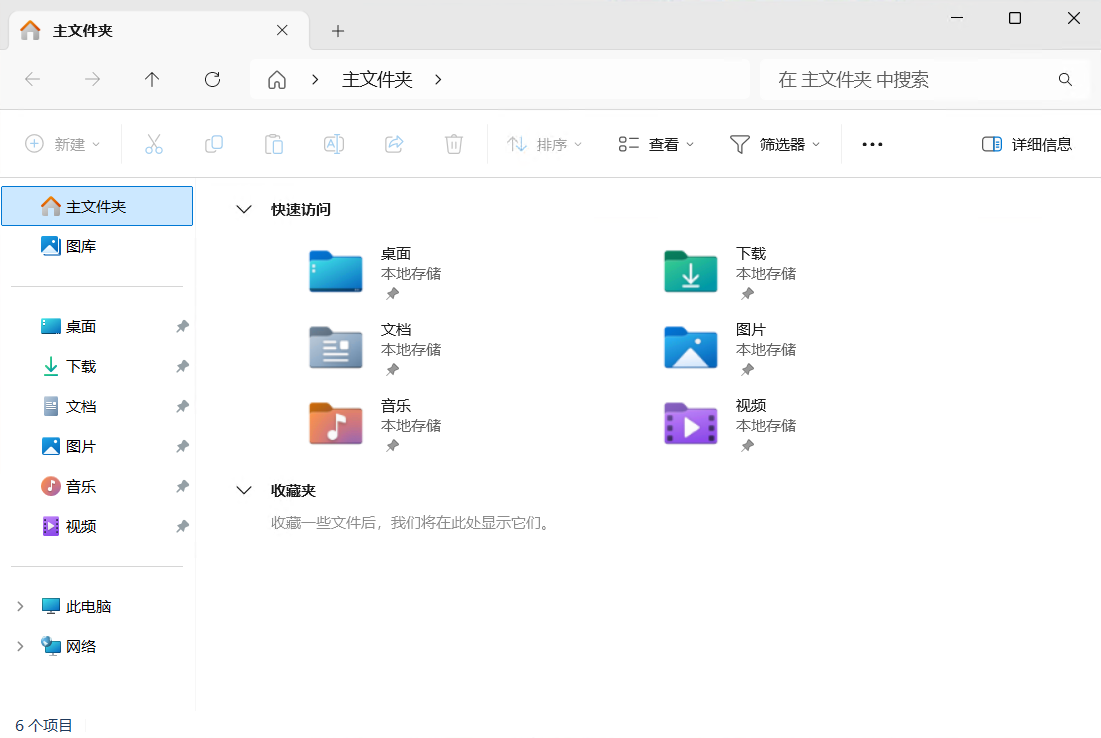Click the Paste icon in the toolbar
The height and width of the screenshot is (738, 1101).
(274, 144)
